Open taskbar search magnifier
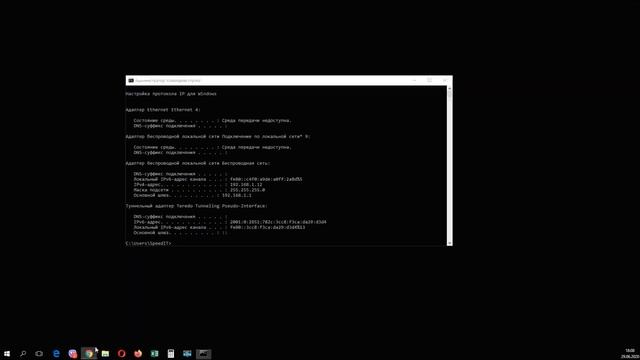The image size is (640, 360). click(x=23, y=353)
